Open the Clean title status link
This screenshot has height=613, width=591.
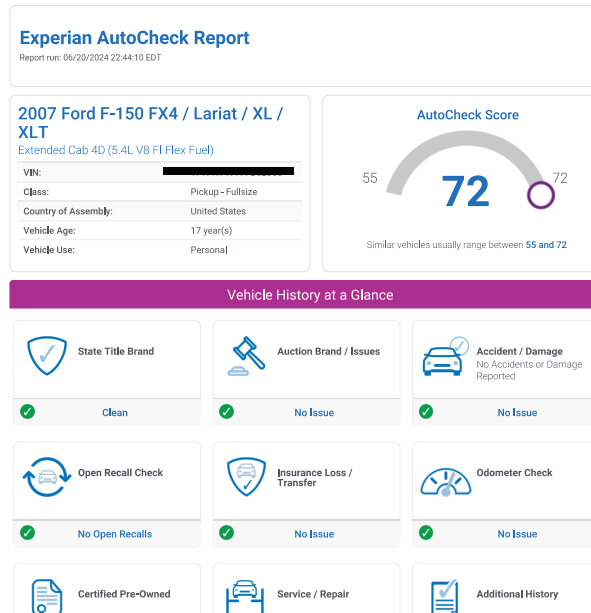115,412
